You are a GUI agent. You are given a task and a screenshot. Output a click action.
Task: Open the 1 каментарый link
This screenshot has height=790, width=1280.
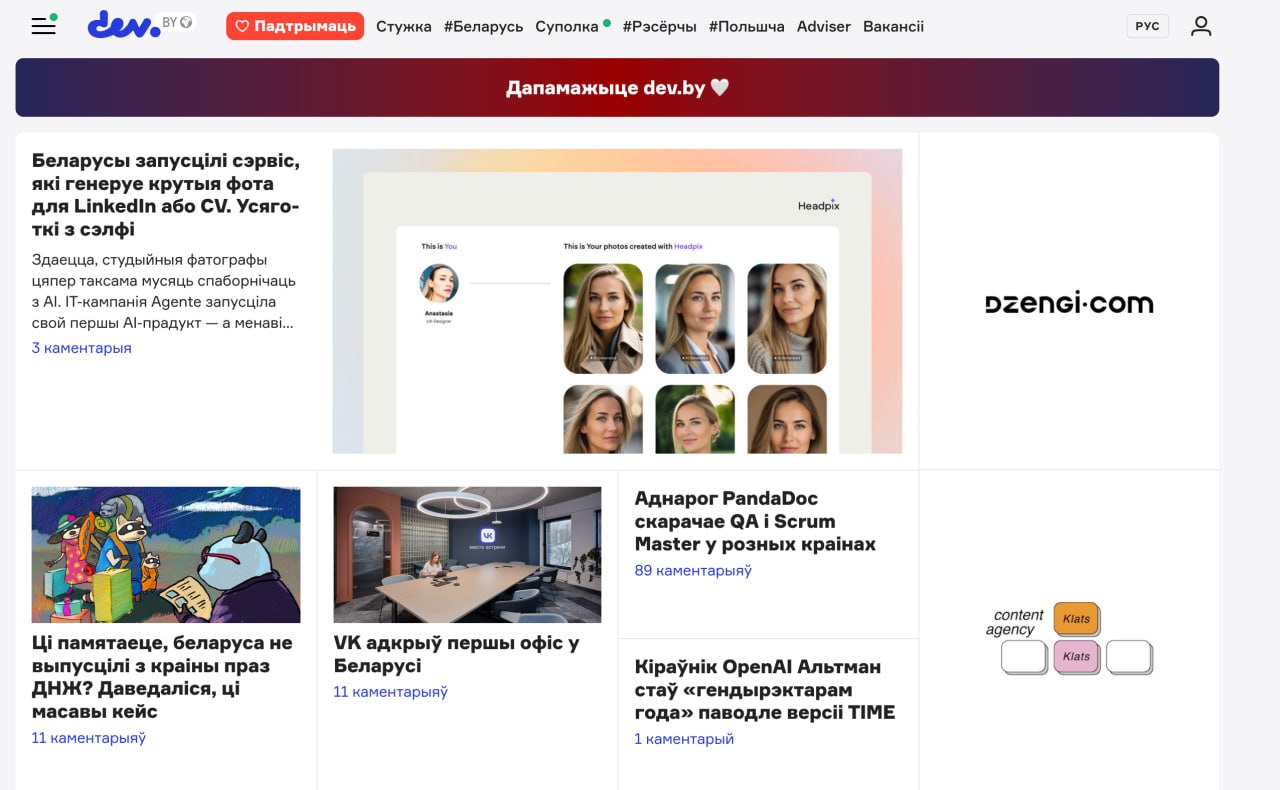(684, 739)
